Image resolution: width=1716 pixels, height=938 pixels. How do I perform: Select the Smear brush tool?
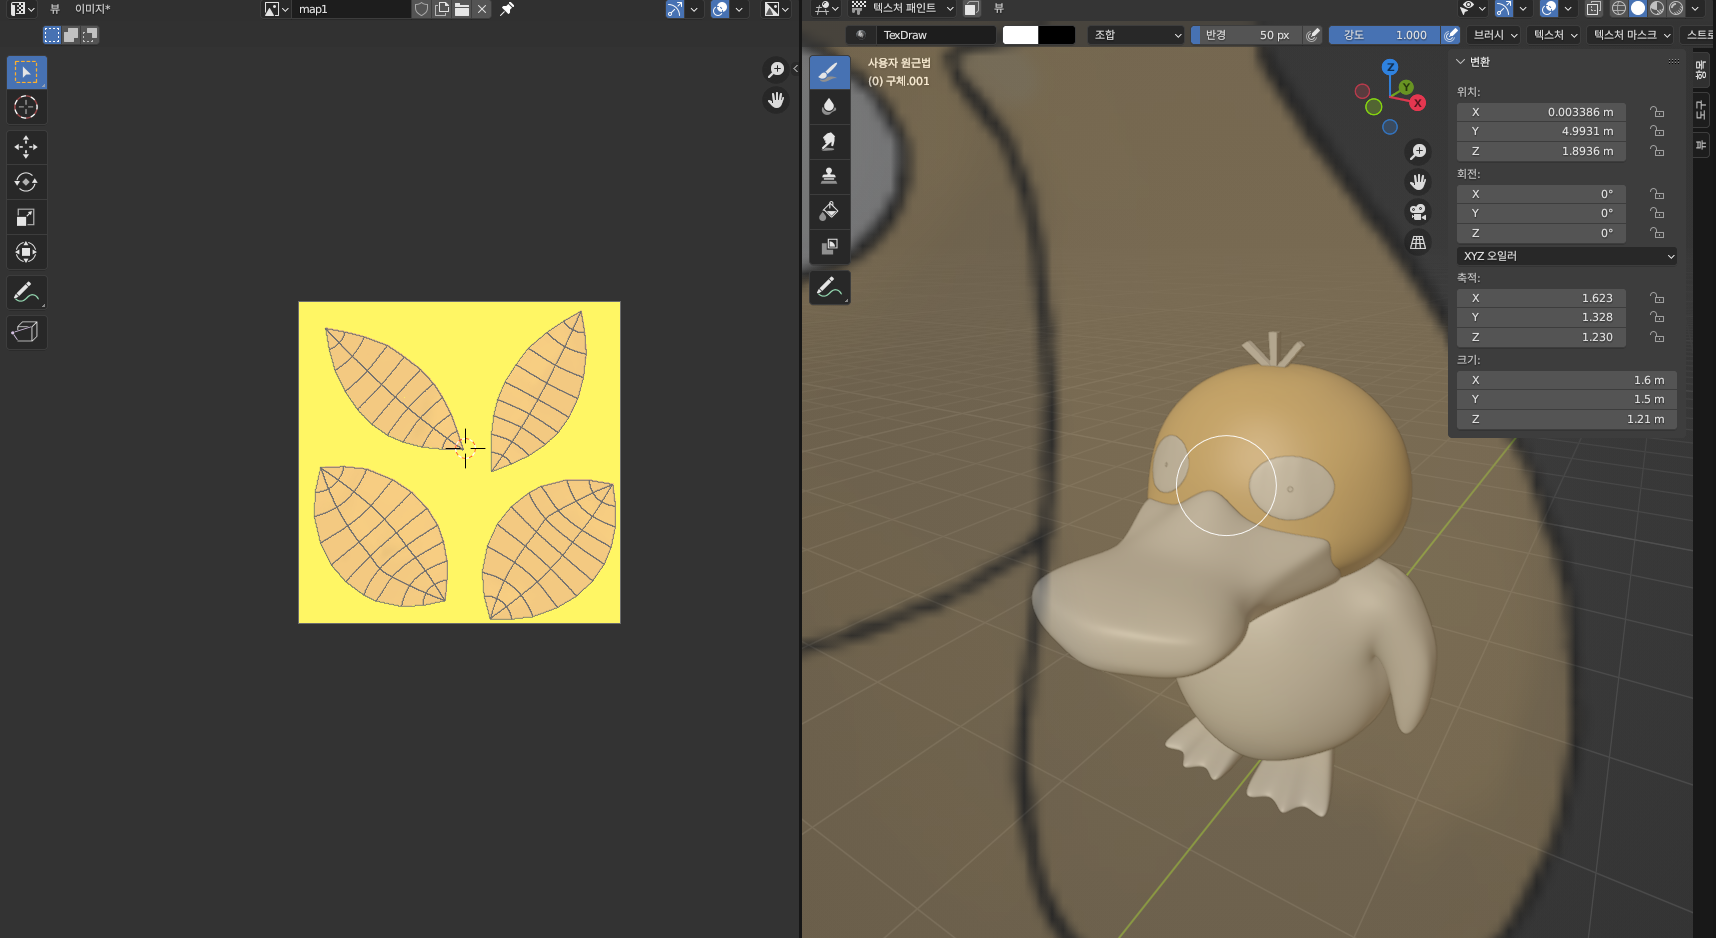(x=829, y=142)
